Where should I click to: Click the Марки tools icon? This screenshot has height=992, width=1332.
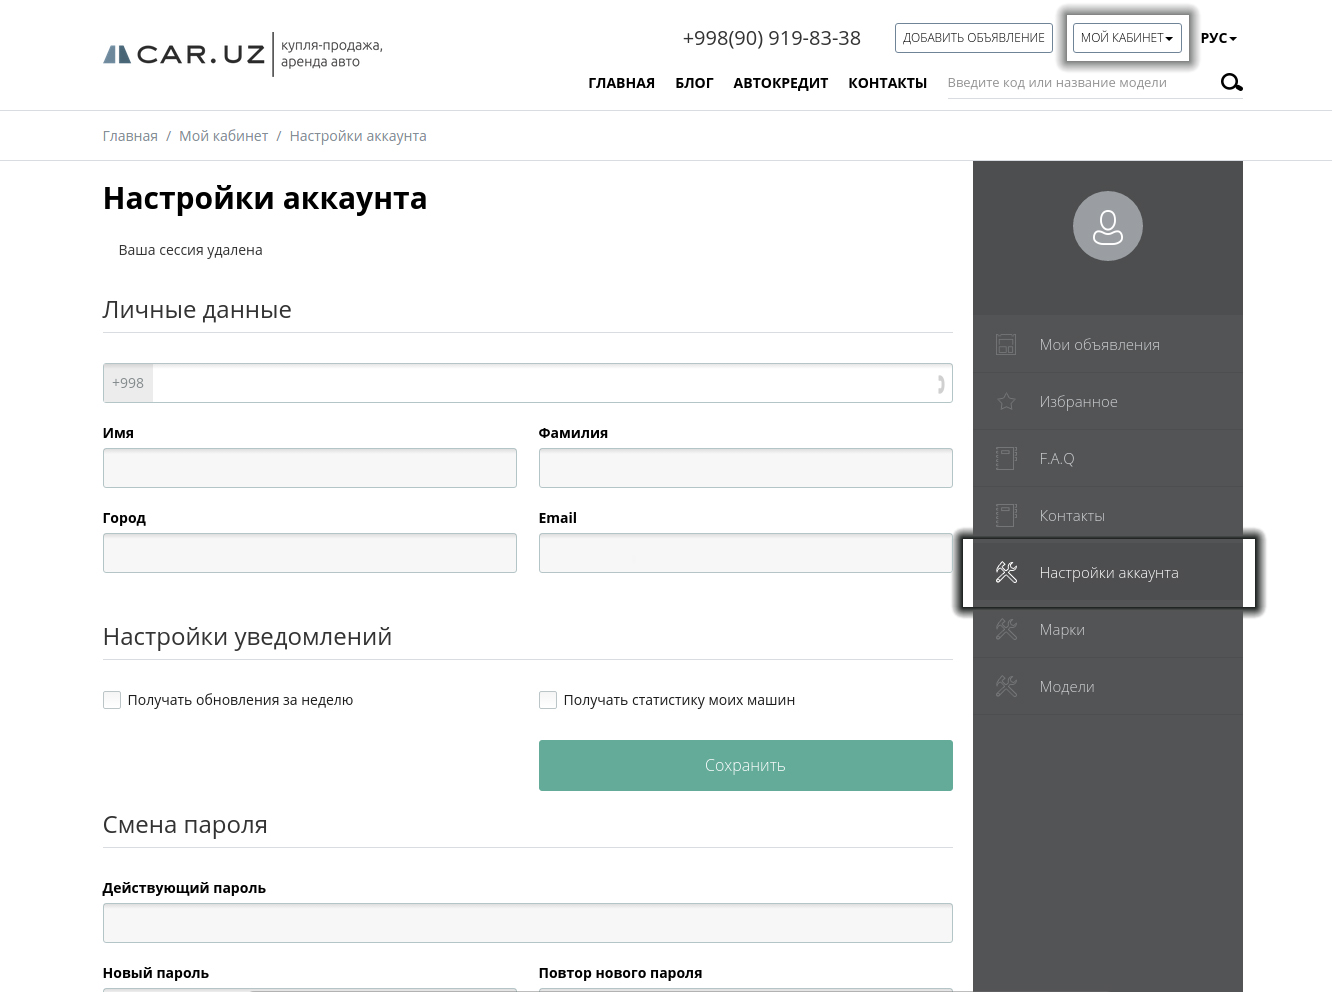pos(1006,630)
